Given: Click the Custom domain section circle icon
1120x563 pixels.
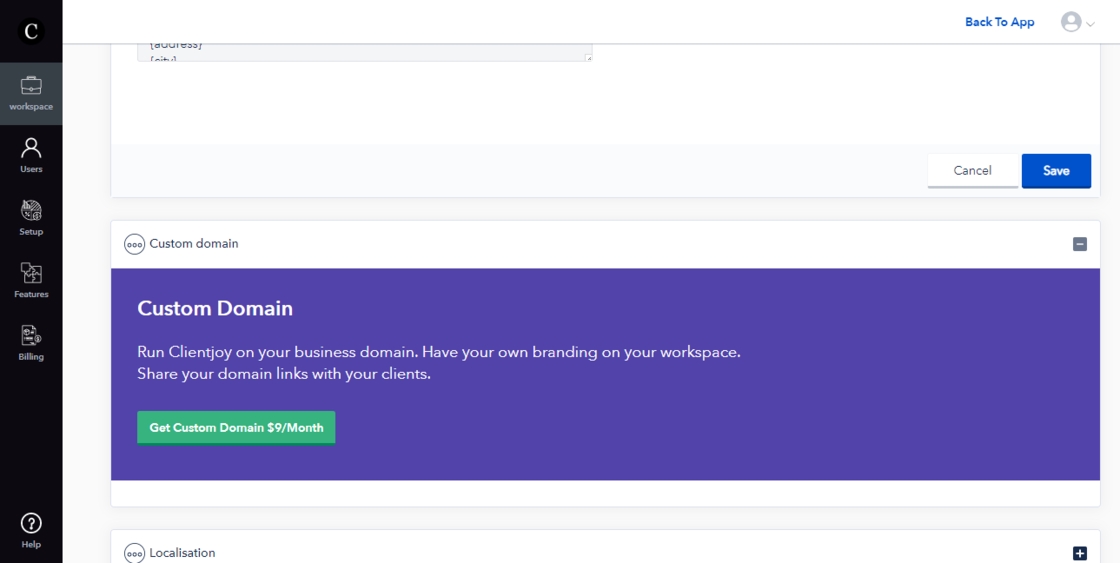Looking at the screenshot, I should coord(134,244).
